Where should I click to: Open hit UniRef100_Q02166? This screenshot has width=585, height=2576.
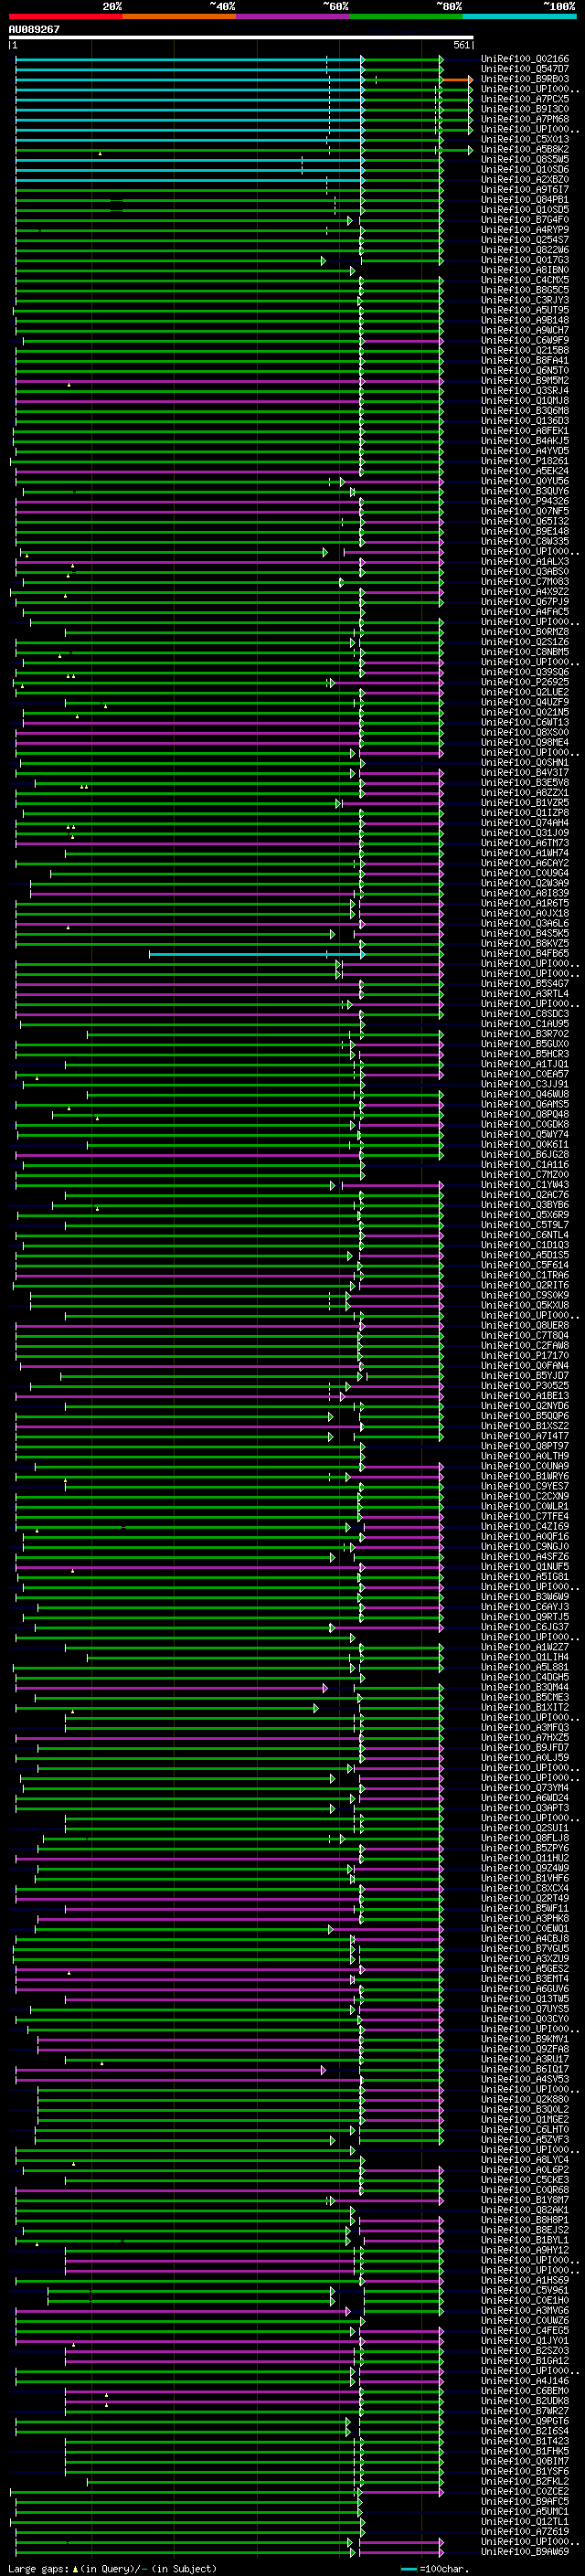525,60
